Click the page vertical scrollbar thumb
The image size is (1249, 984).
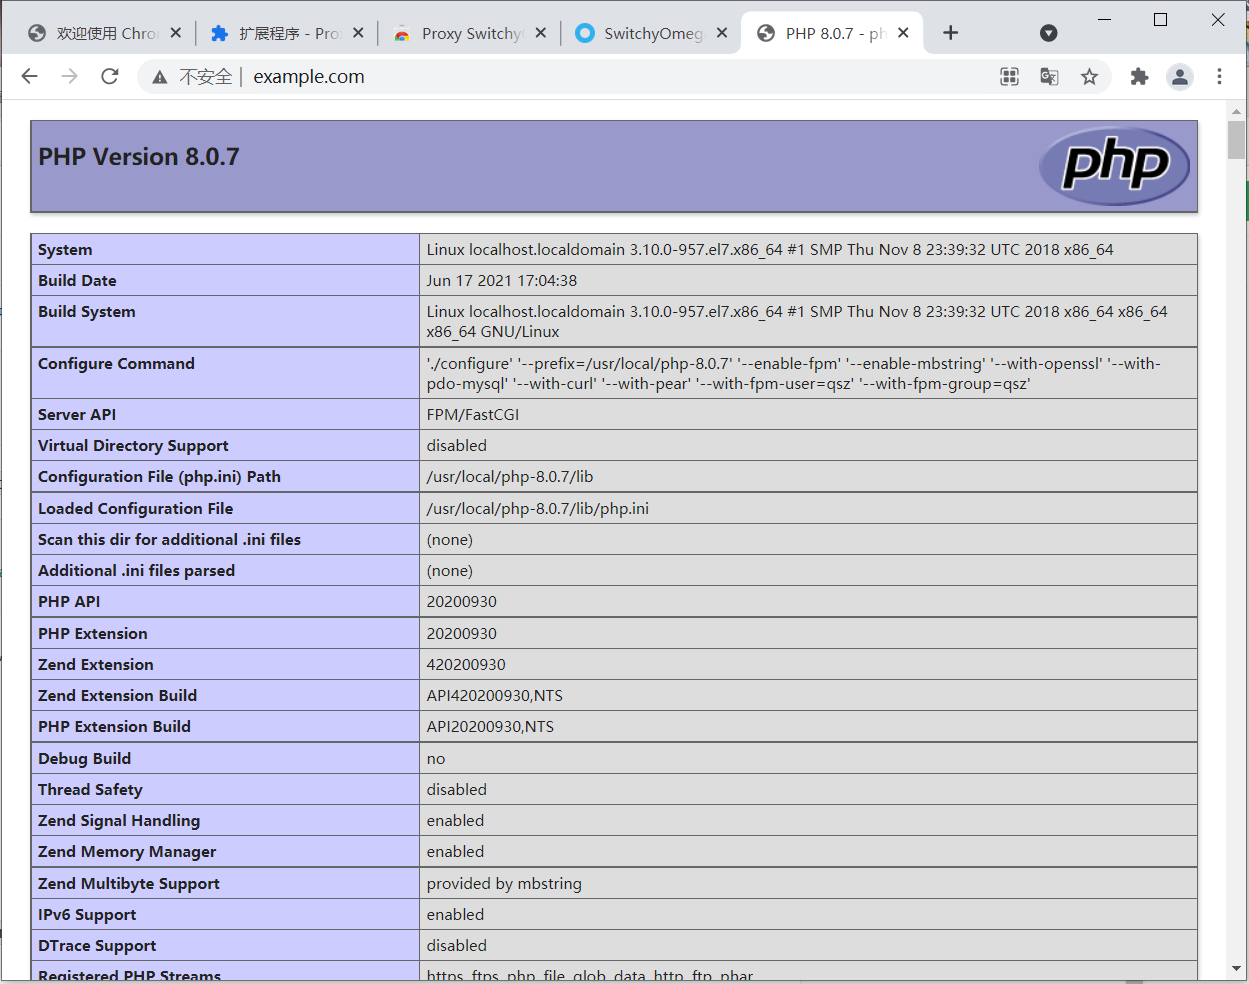1237,139
